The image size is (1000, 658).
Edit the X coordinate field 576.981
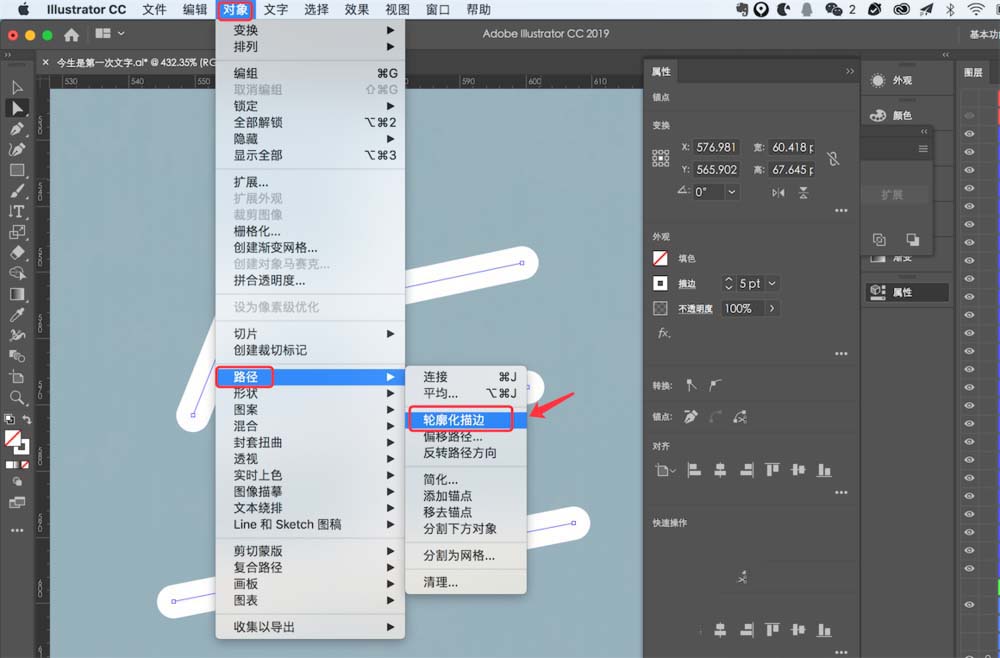click(716, 147)
